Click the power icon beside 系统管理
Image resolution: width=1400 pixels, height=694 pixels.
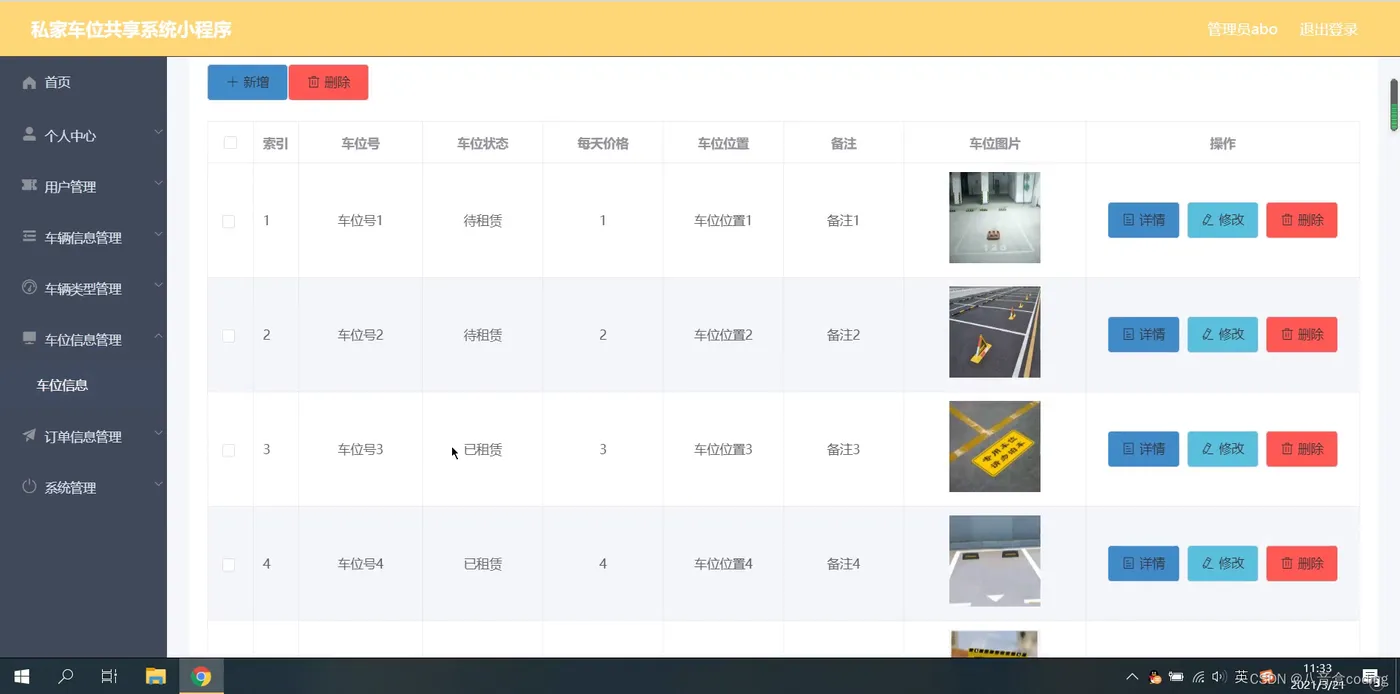[x=29, y=487]
